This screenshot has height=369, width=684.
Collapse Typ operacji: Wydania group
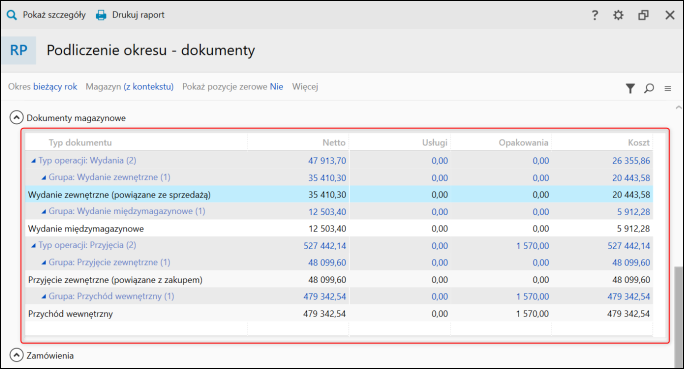pyautogui.click(x=33, y=161)
